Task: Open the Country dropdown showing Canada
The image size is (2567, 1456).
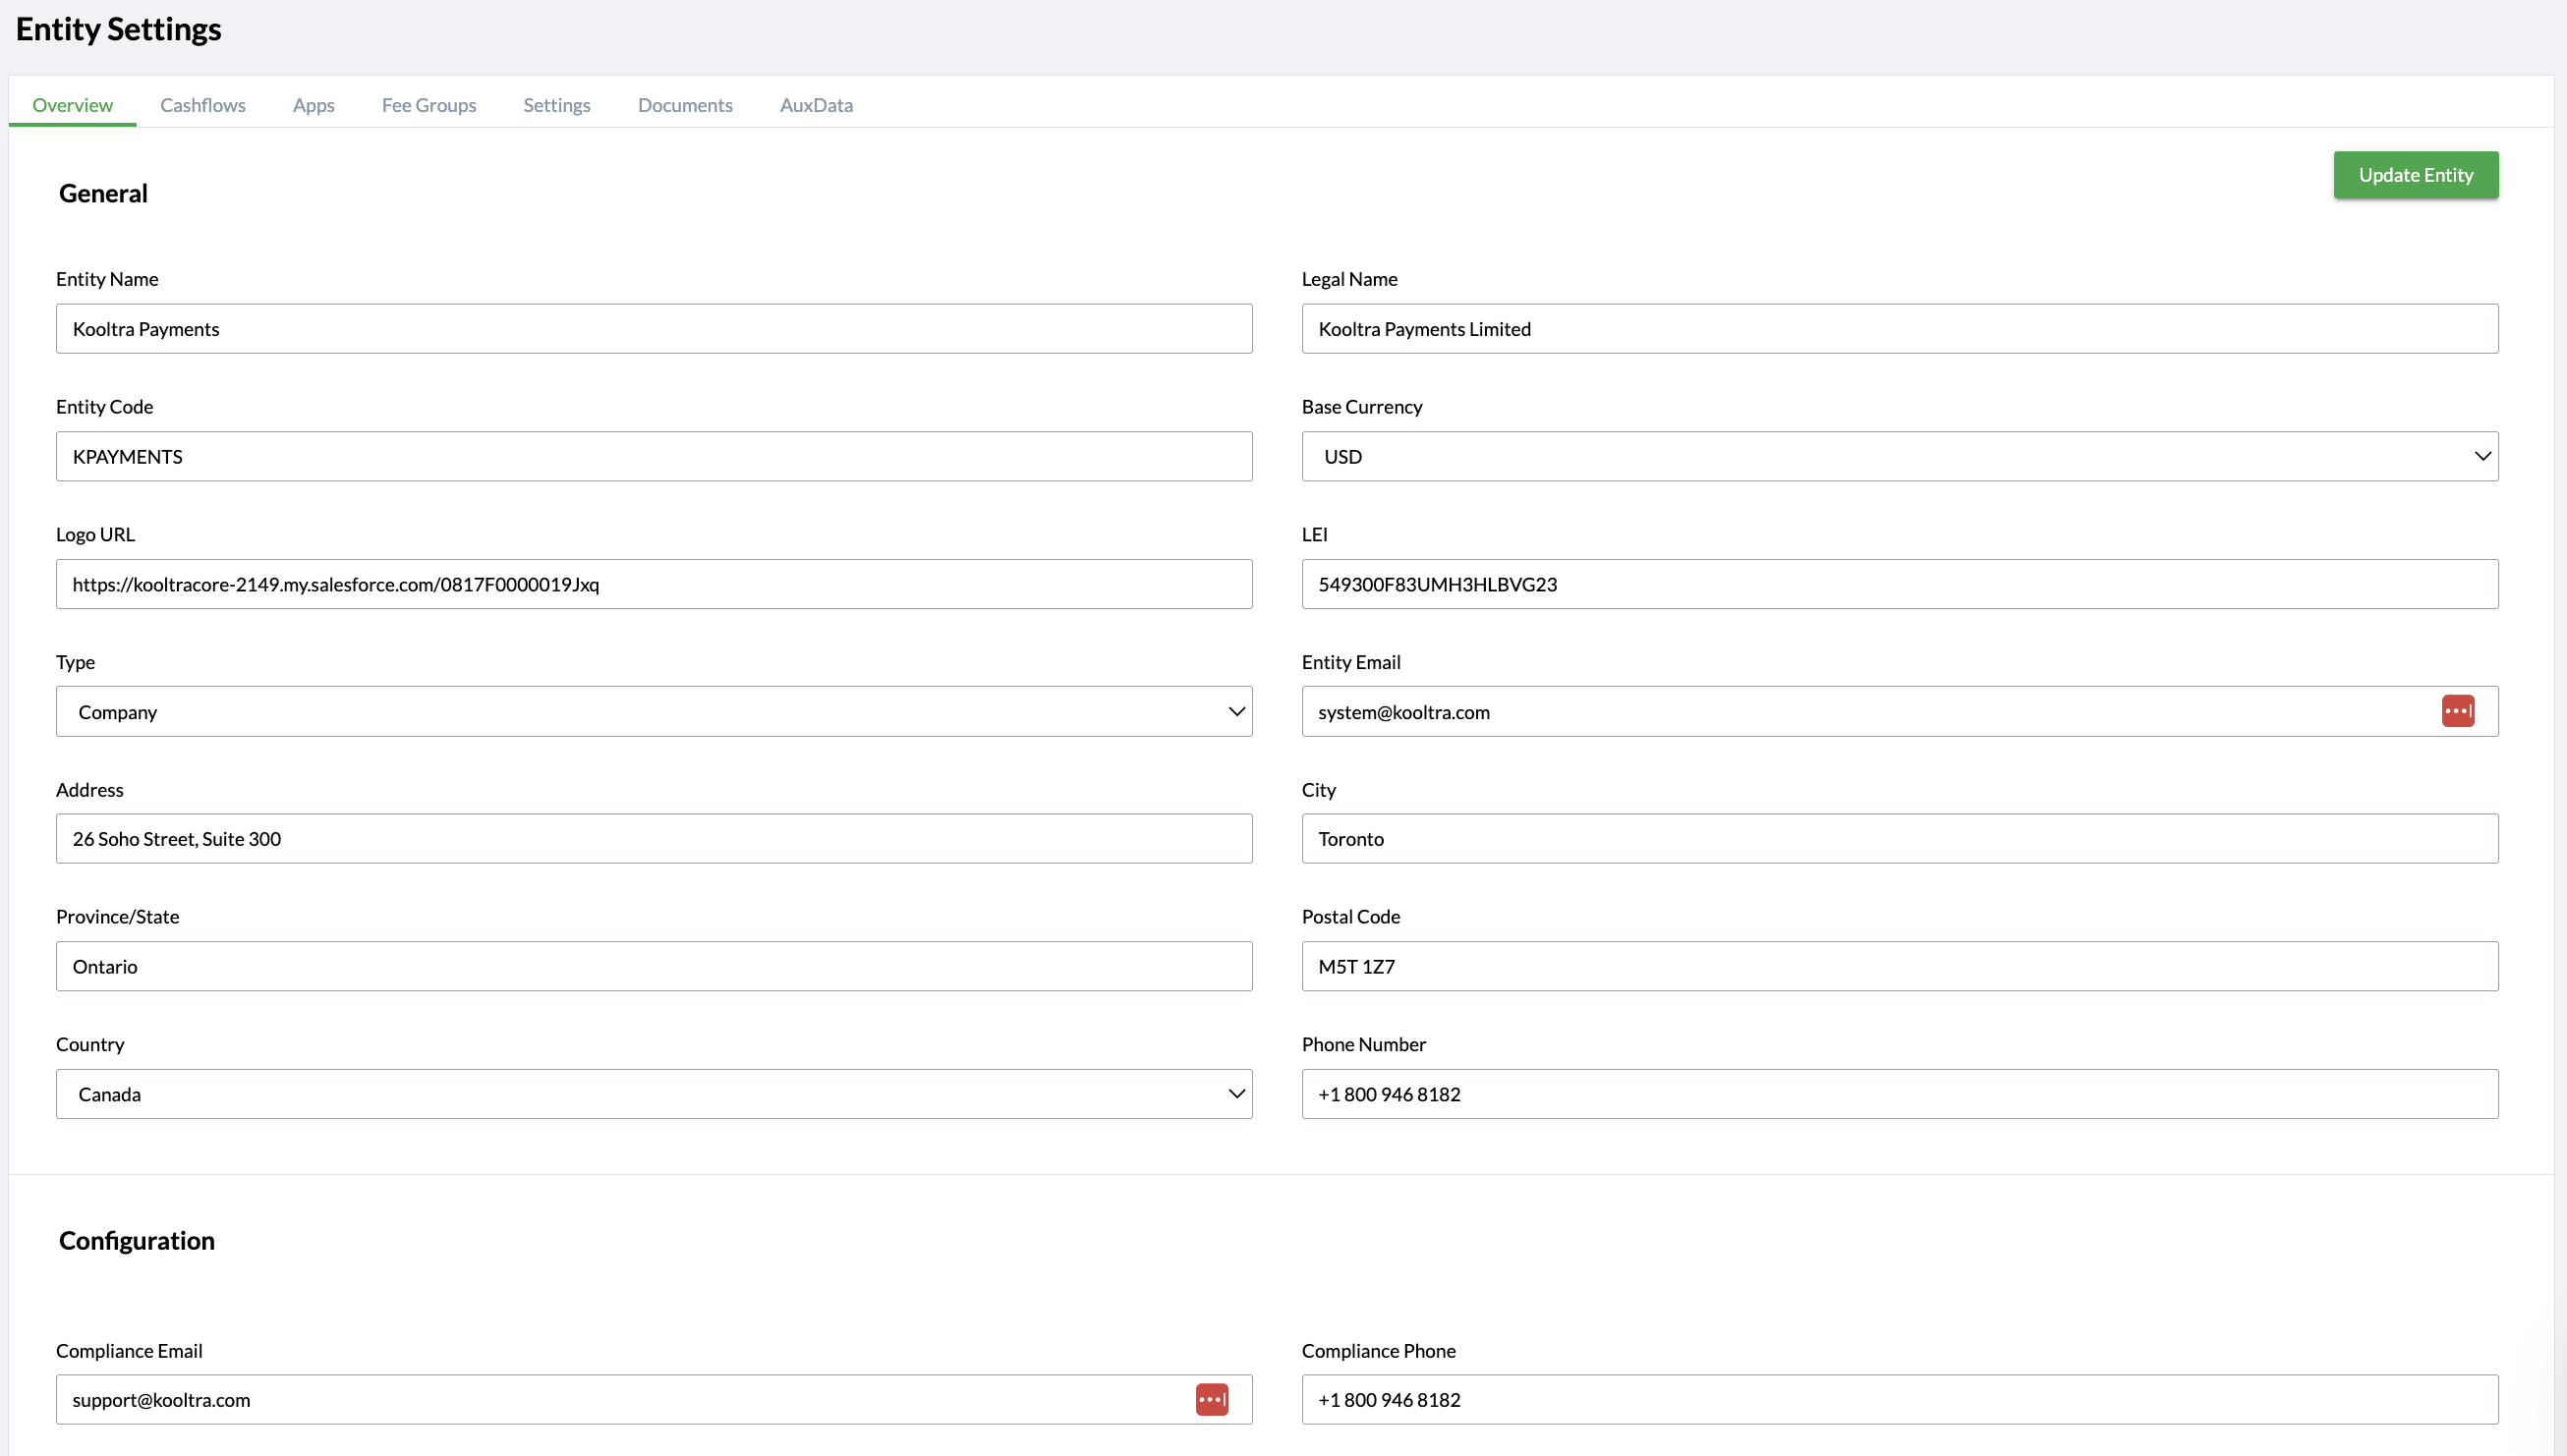Action: 654,1094
